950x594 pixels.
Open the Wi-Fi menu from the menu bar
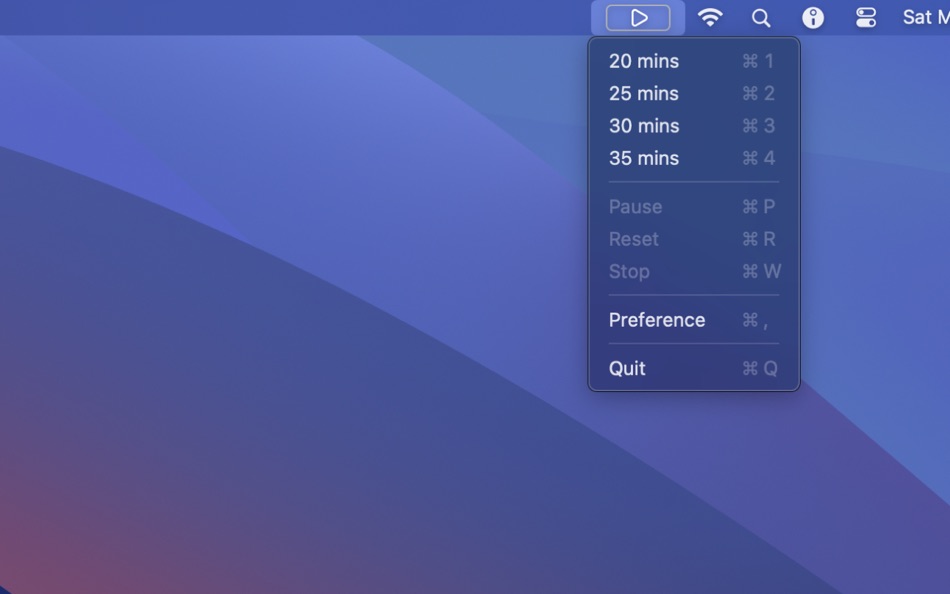point(711,17)
